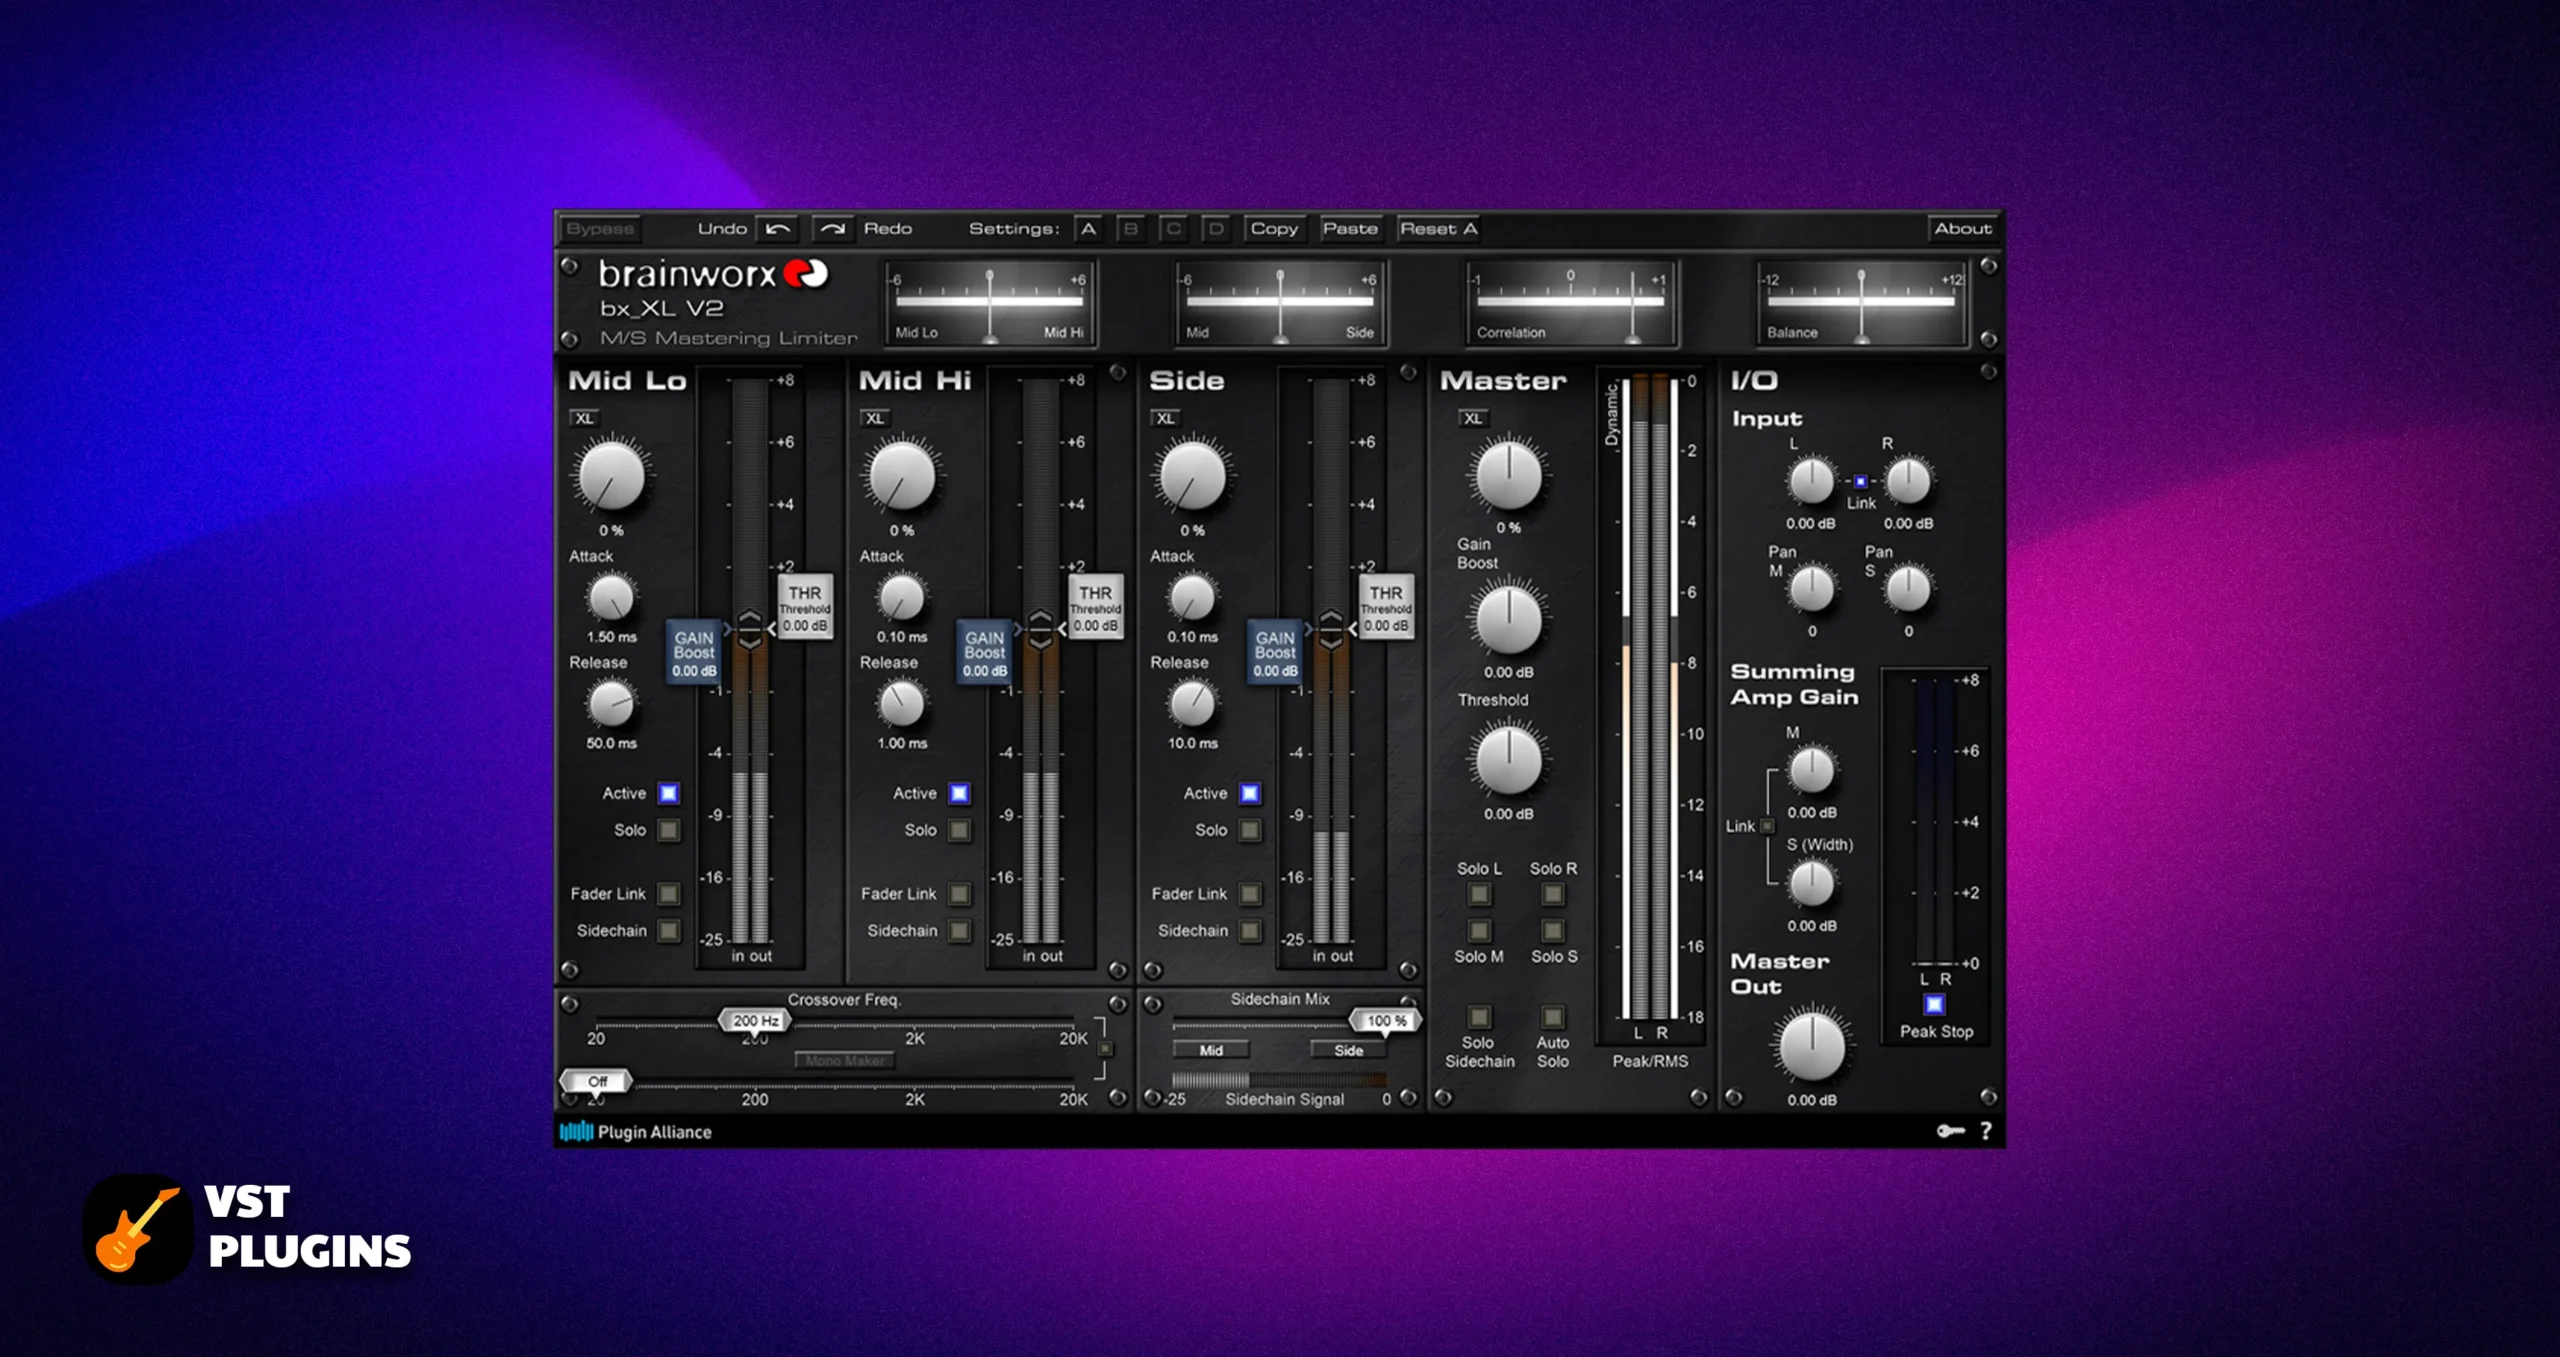The image size is (2560, 1357).
Task: Toggle Side Active checkbox
Action: point(1250,793)
